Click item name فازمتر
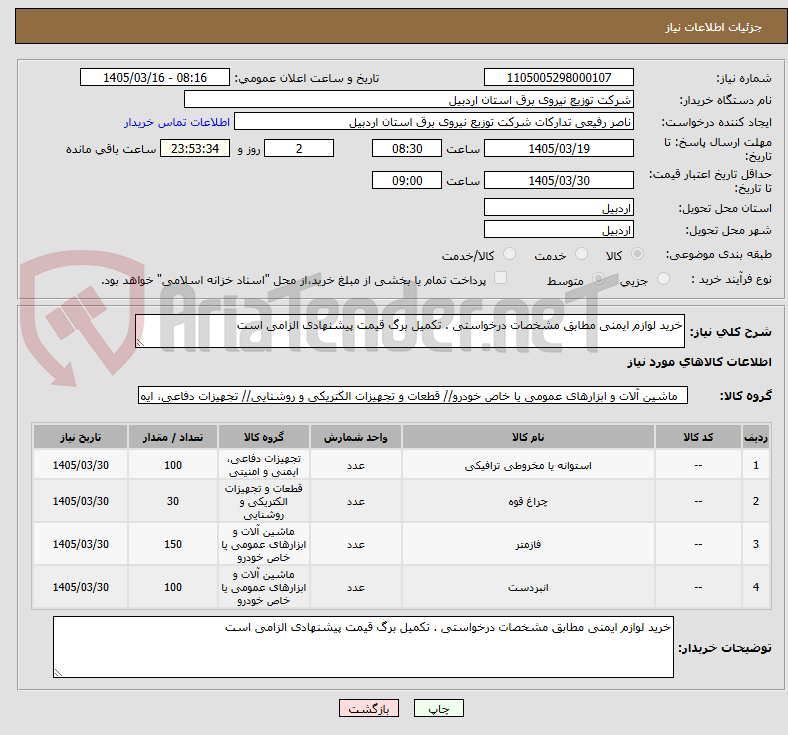Viewport: 788px width, 735px height. (528, 544)
